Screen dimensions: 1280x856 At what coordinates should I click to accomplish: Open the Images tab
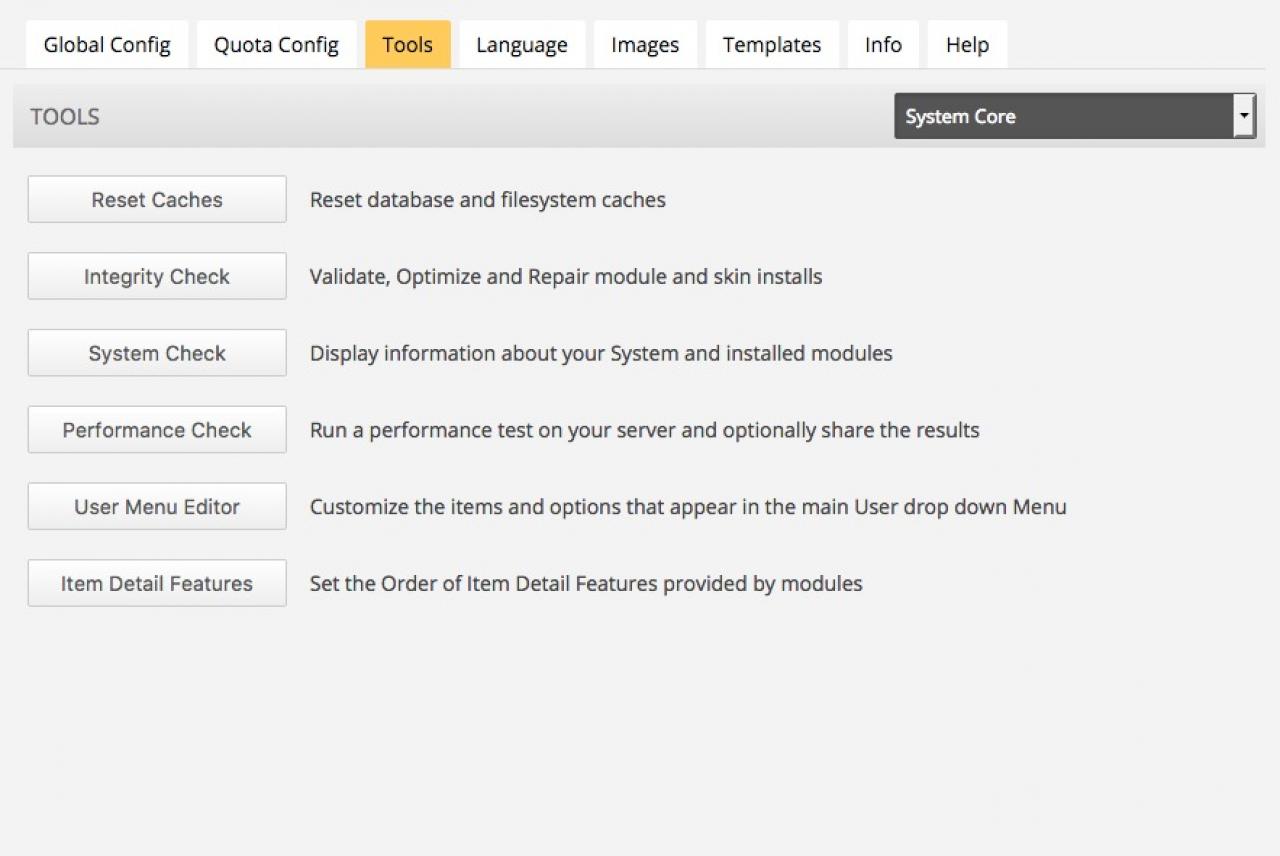tap(645, 45)
